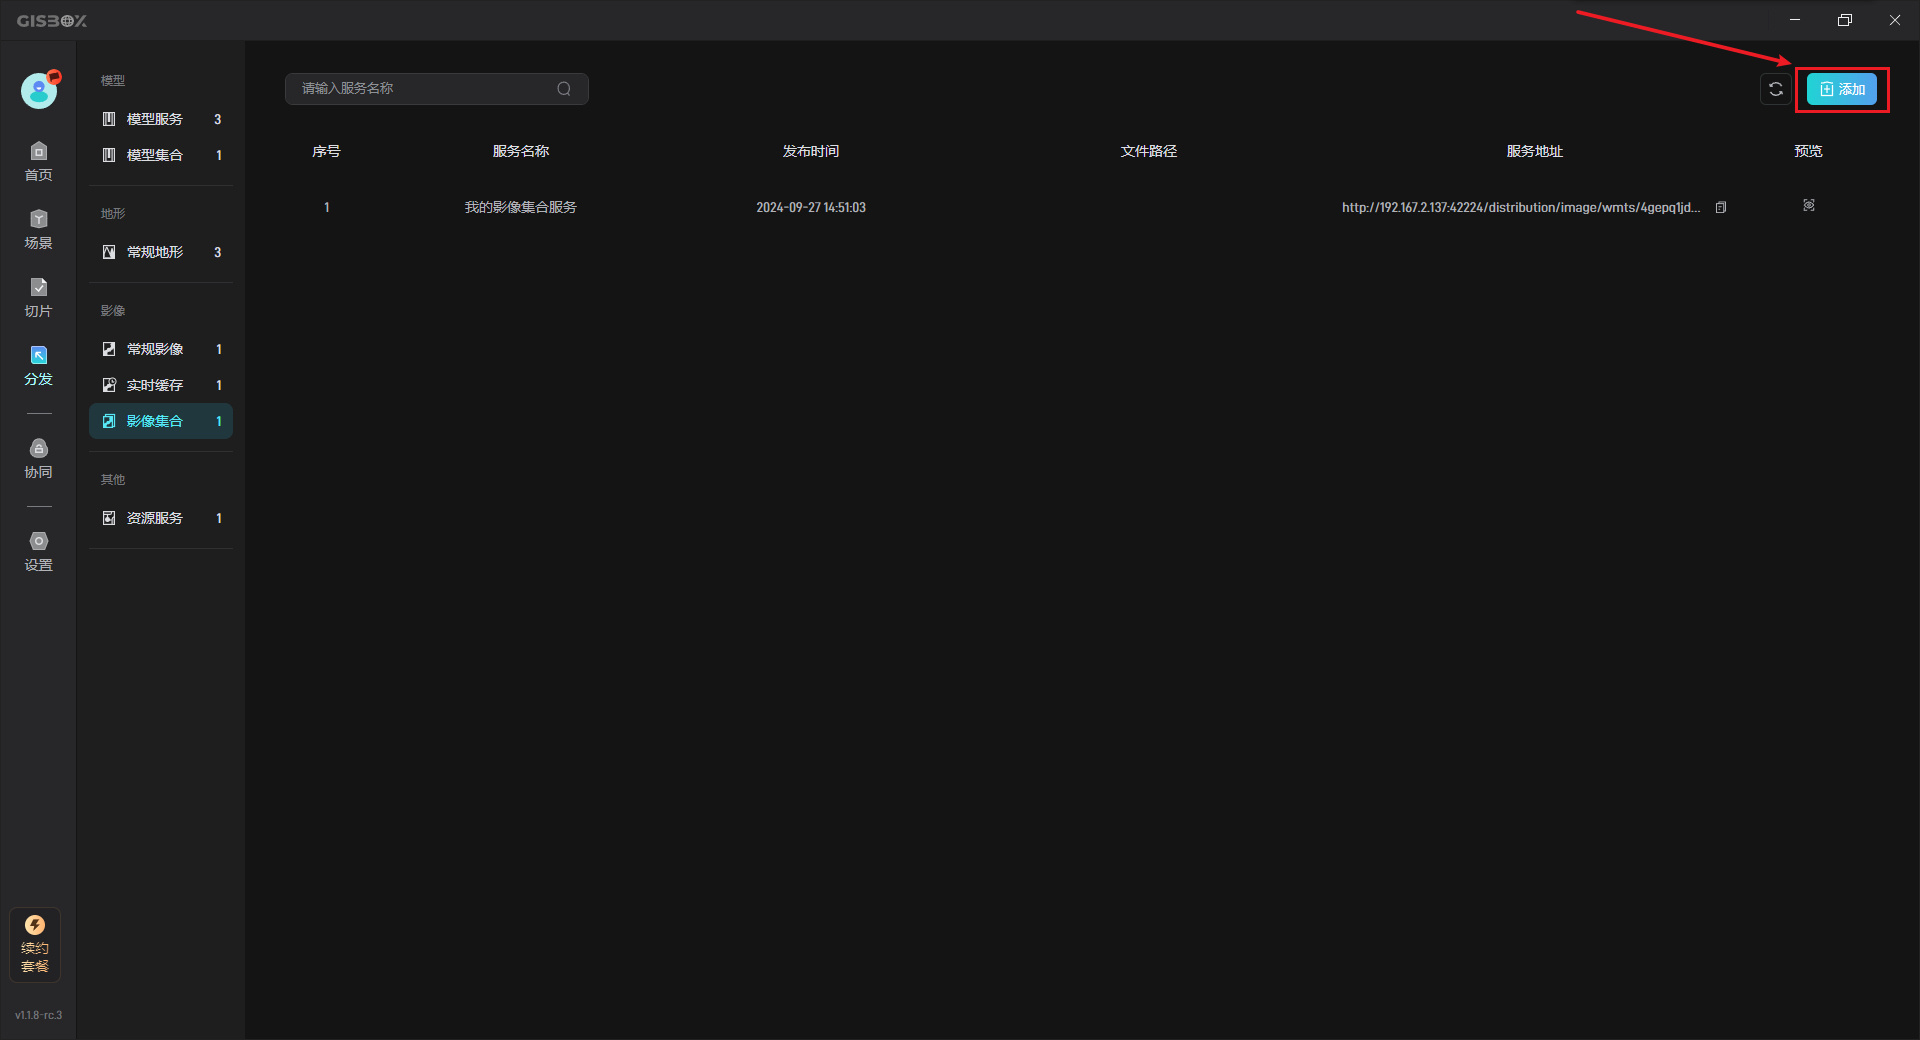Select the 我的影像集合服务 name cell
Screen dimensions: 1920x1040
[521, 207]
